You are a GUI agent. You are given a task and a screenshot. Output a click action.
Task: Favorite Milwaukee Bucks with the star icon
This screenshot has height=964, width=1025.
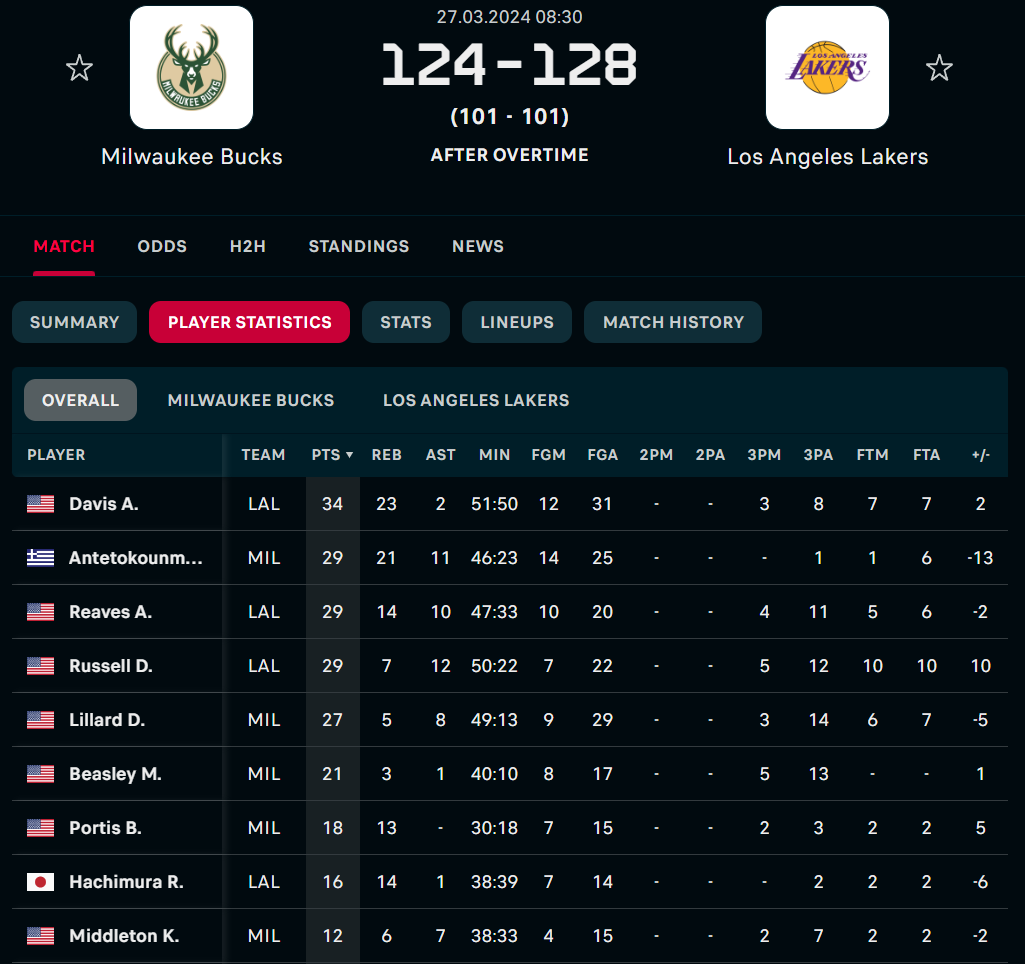tap(79, 68)
